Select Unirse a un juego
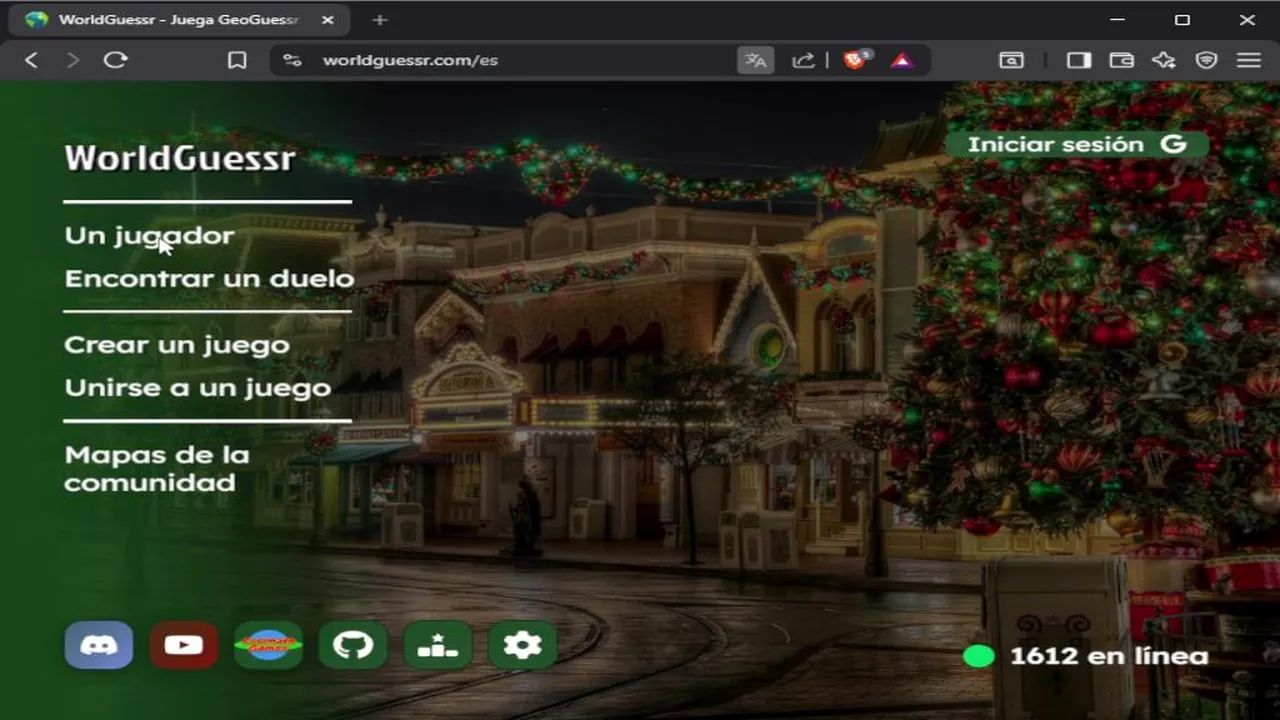Viewport: 1280px width, 720px height. 198,387
